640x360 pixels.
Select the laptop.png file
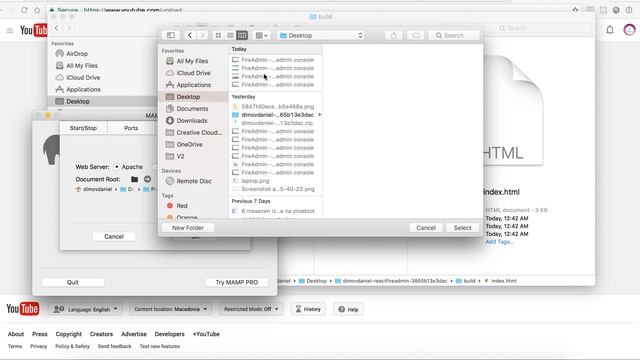256,180
